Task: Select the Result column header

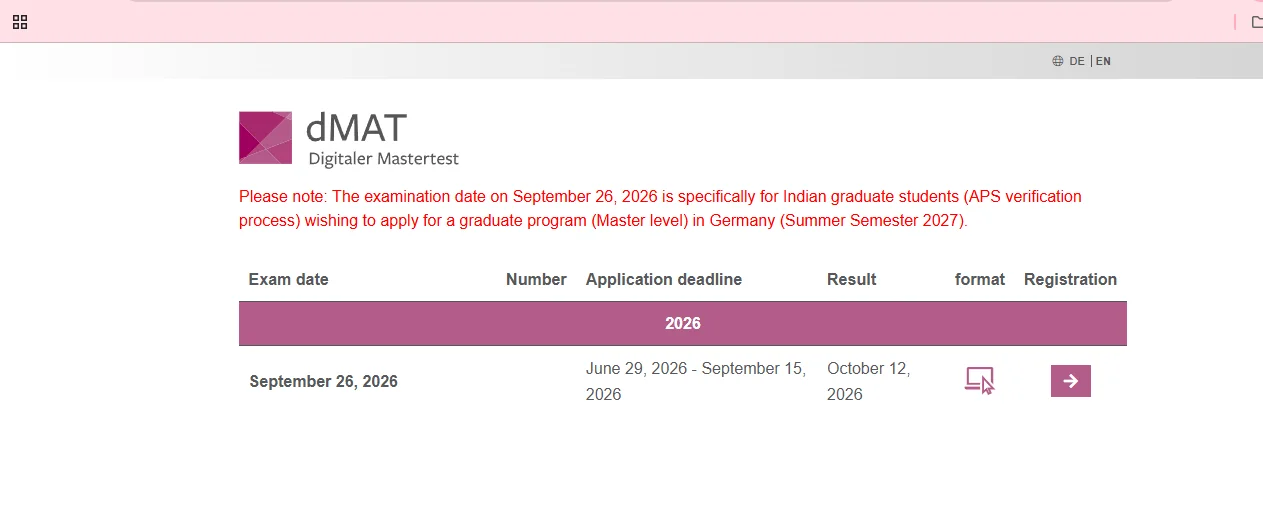Action: coord(852,279)
